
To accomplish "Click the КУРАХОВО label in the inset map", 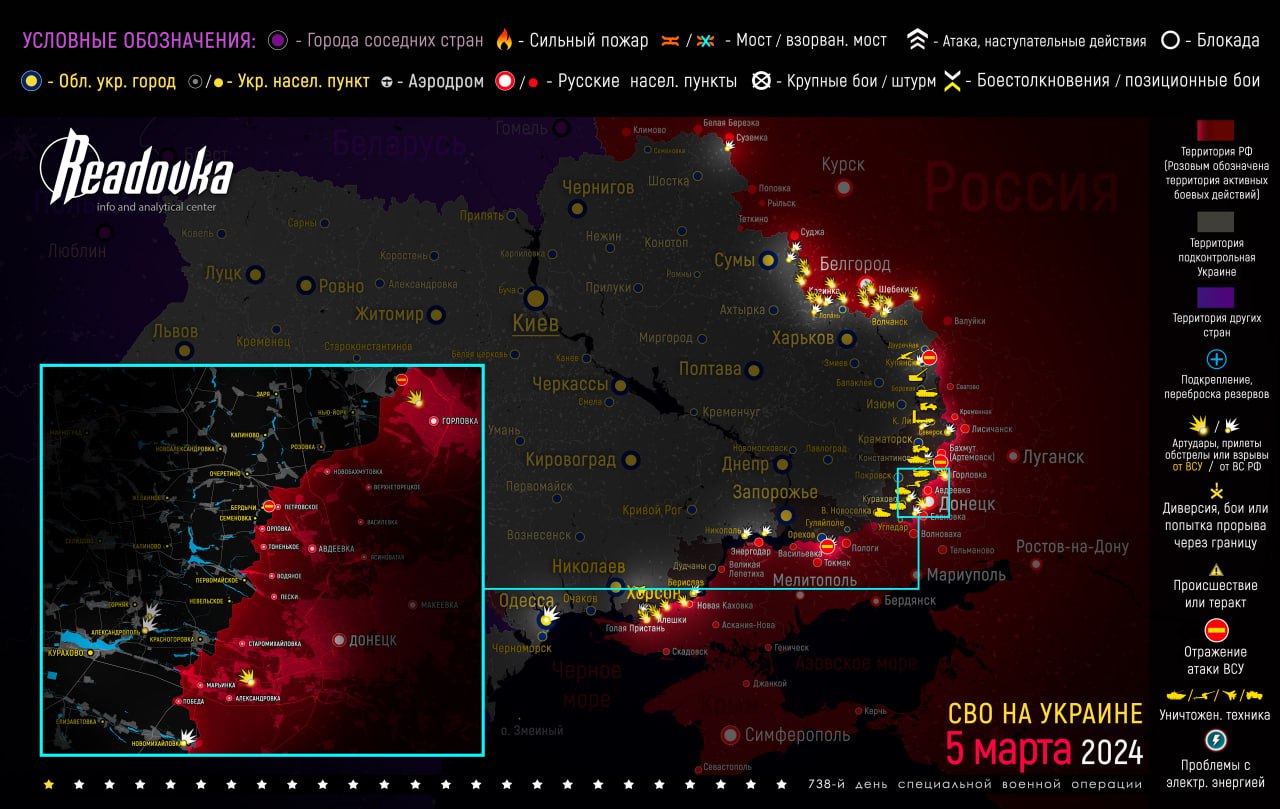I will pos(67,651).
